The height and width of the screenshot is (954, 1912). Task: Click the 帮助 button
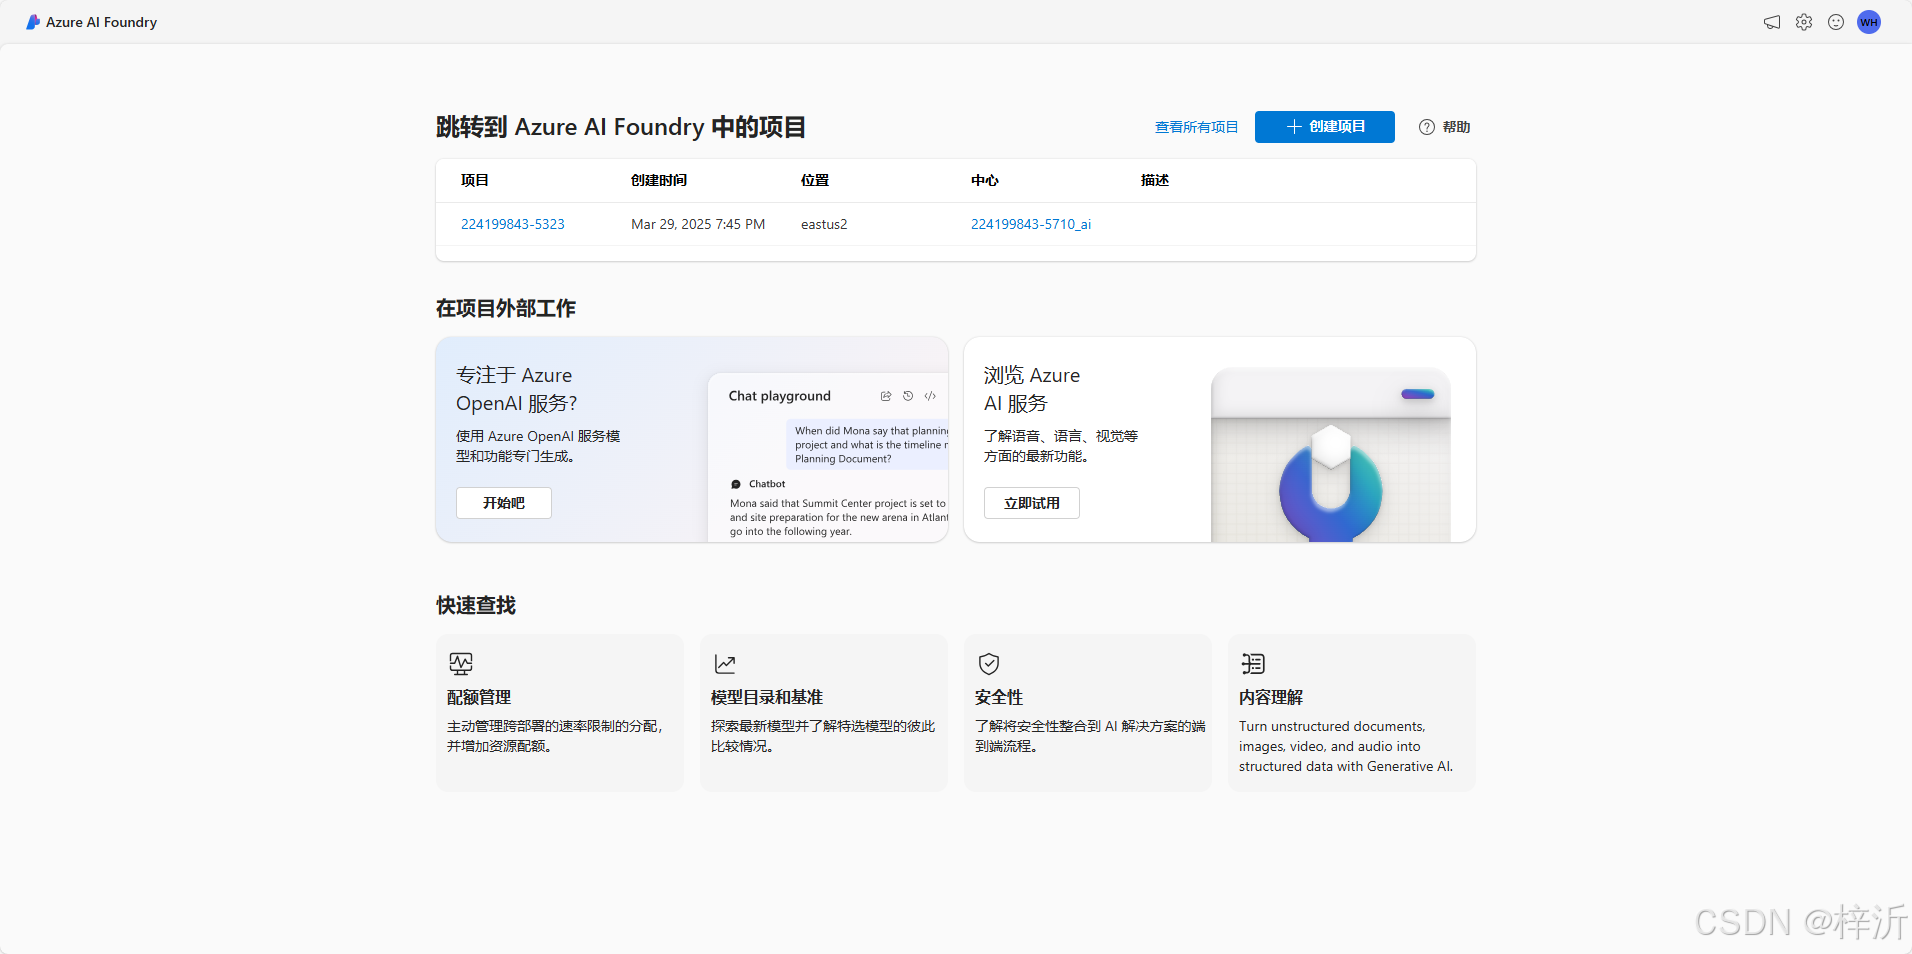click(1445, 127)
